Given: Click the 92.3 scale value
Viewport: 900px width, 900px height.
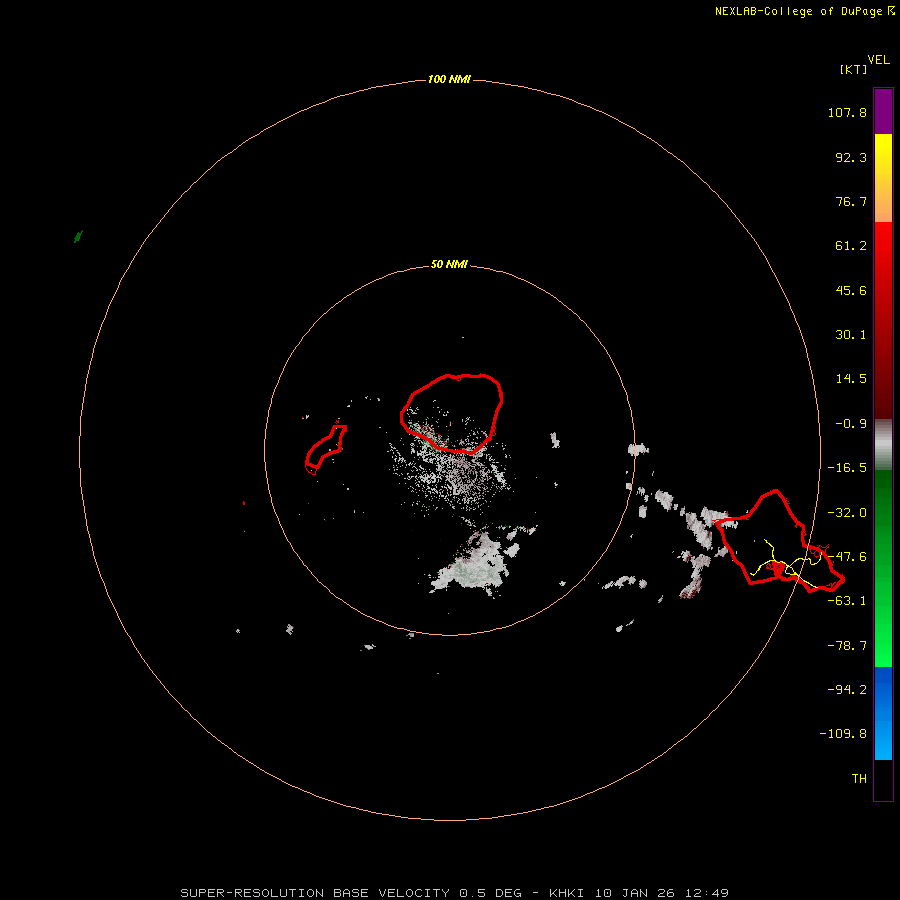Looking at the screenshot, I should (x=851, y=157).
